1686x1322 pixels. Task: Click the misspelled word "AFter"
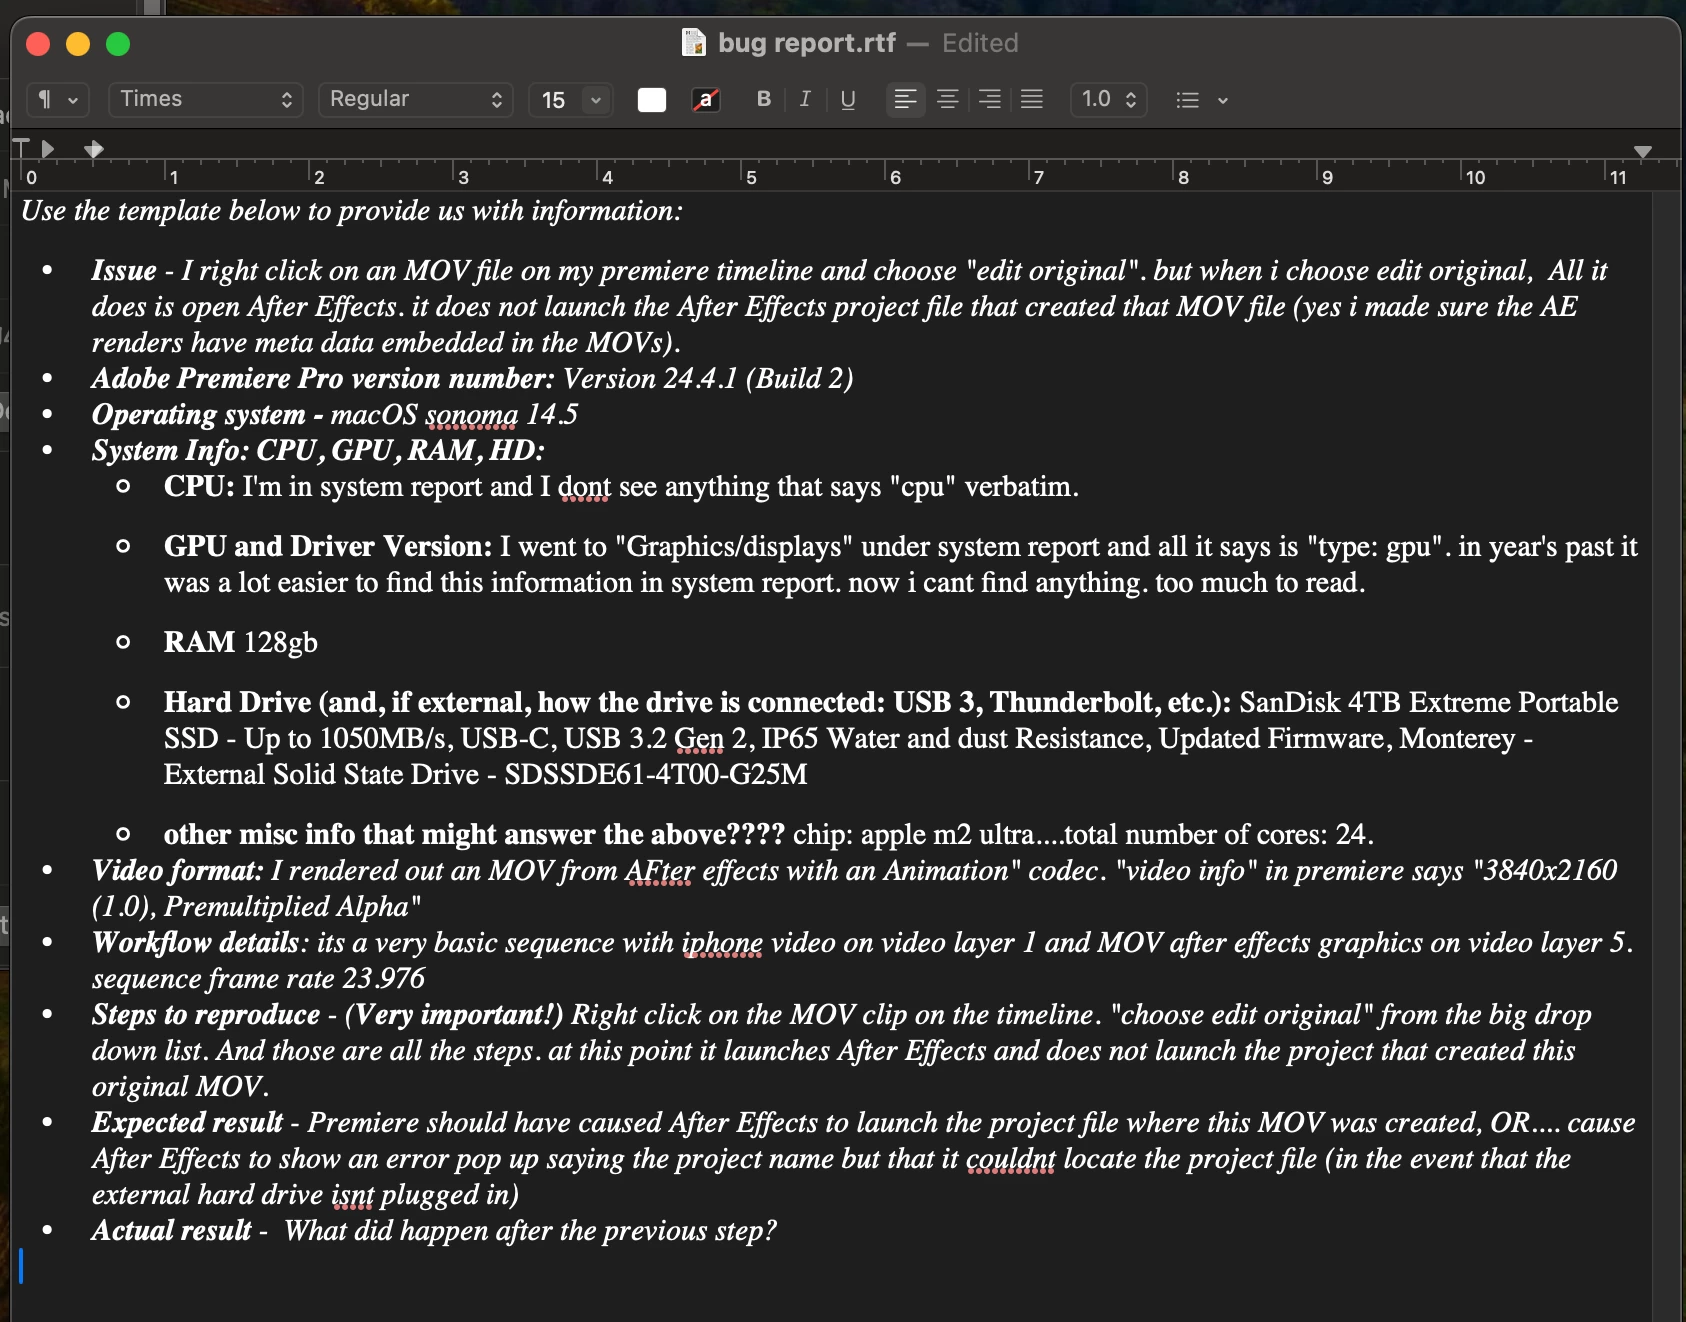(659, 870)
